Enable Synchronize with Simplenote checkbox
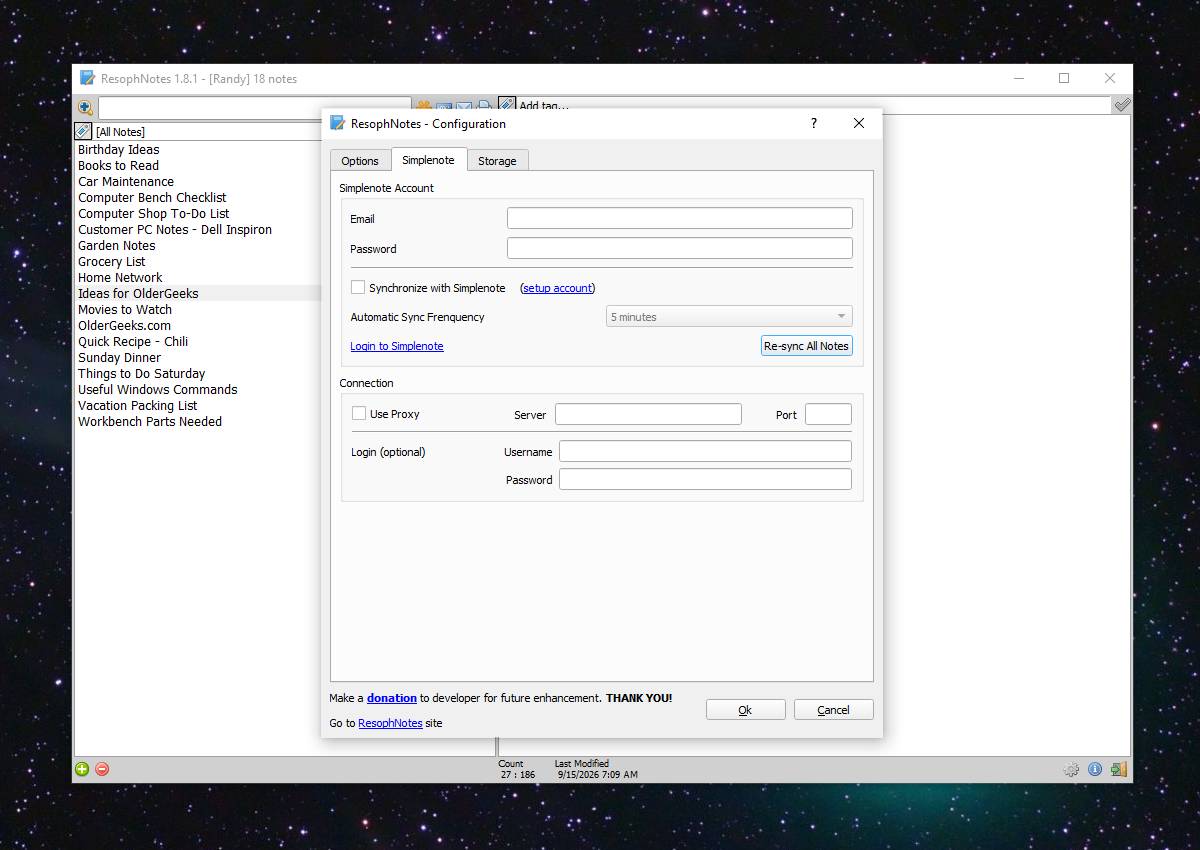 (358, 287)
